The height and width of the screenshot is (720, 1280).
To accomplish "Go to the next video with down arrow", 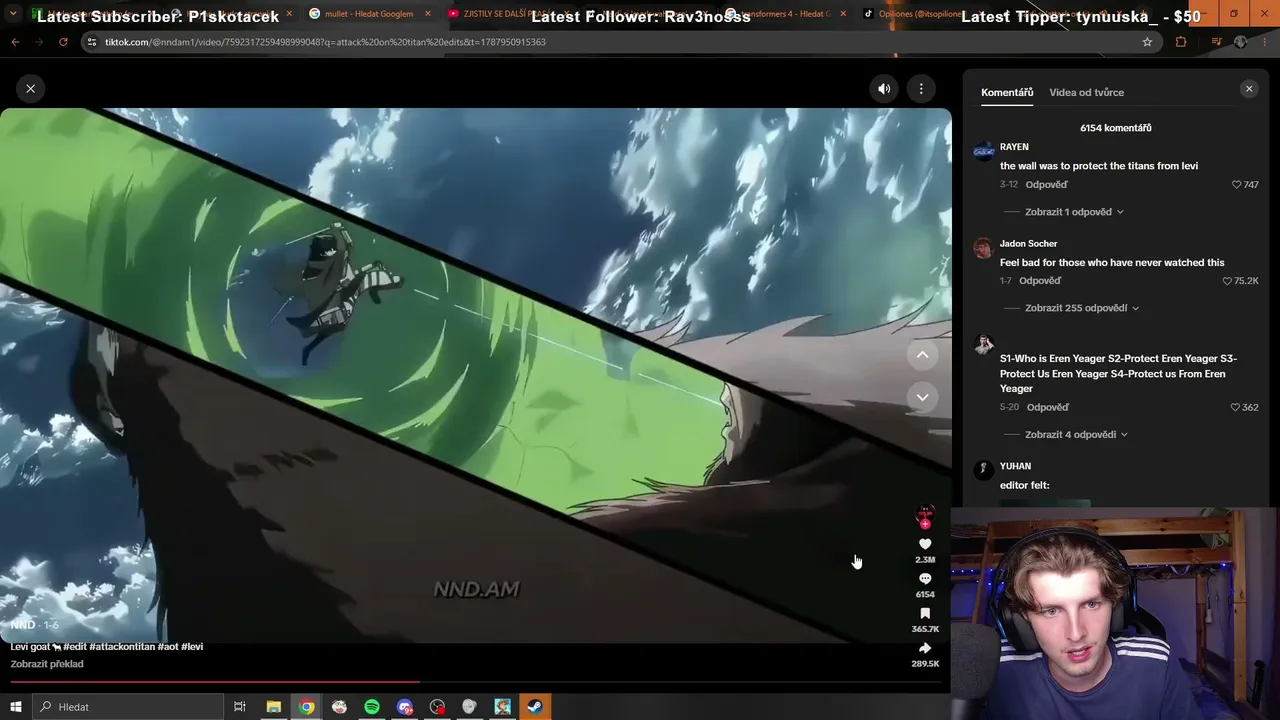I will tap(922, 397).
